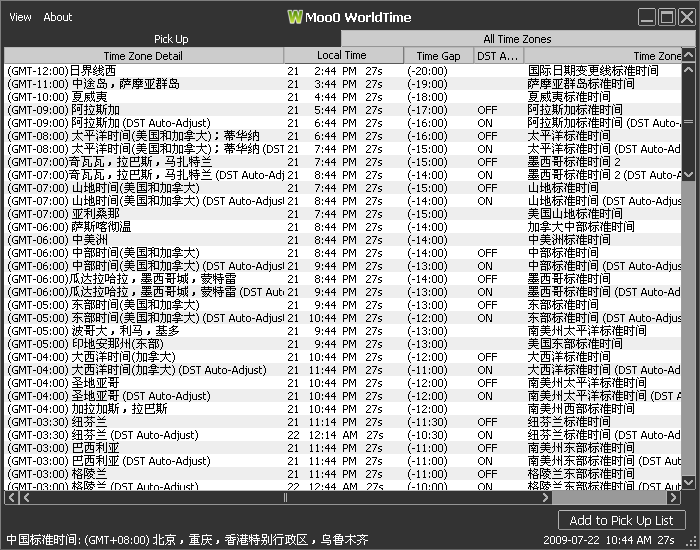Viewport: 700px width, 550px height.
Task: Select the row (GMT-04:00) 加拉加斯，拉巴斯
Action: [343, 409]
